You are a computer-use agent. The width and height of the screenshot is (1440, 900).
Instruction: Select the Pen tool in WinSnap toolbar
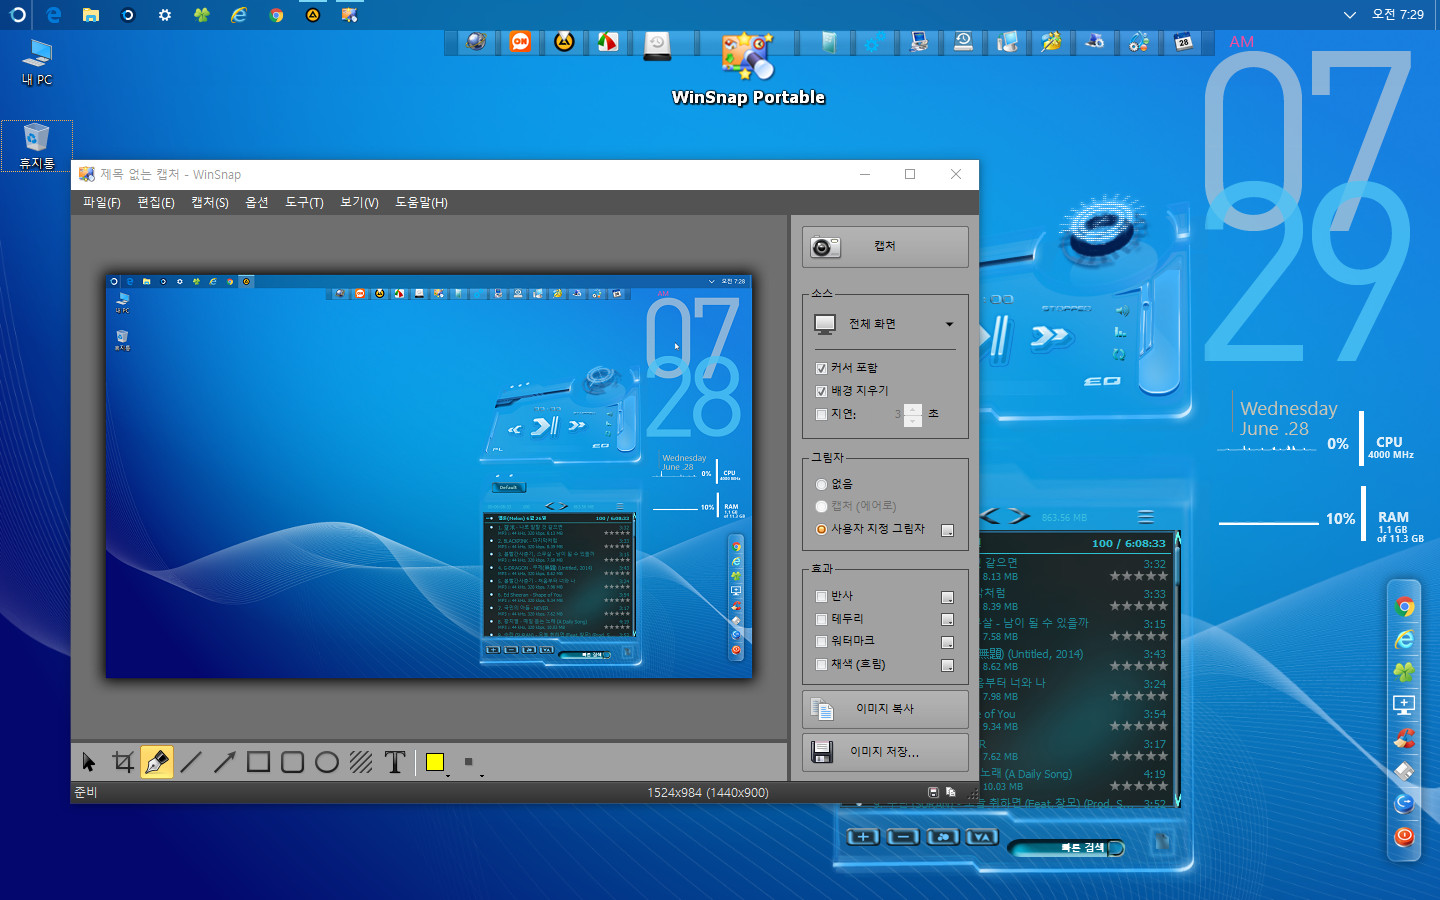157,762
